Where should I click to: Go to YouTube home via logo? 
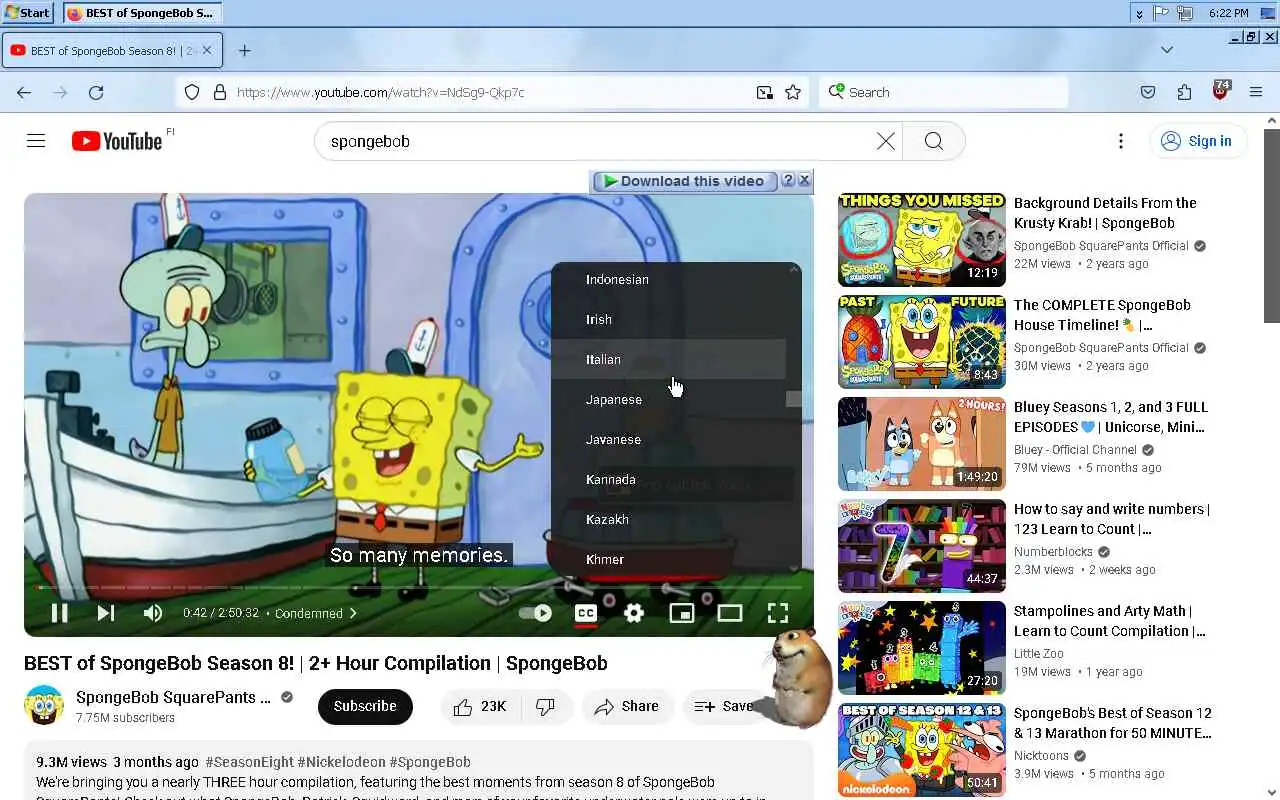(x=117, y=141)
